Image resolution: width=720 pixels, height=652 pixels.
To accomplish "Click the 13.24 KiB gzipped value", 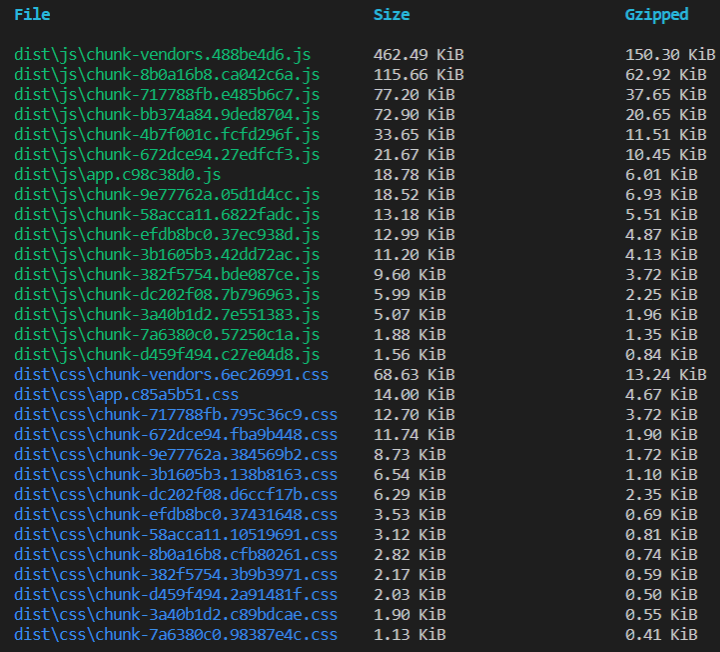I will tap(666, 374).
